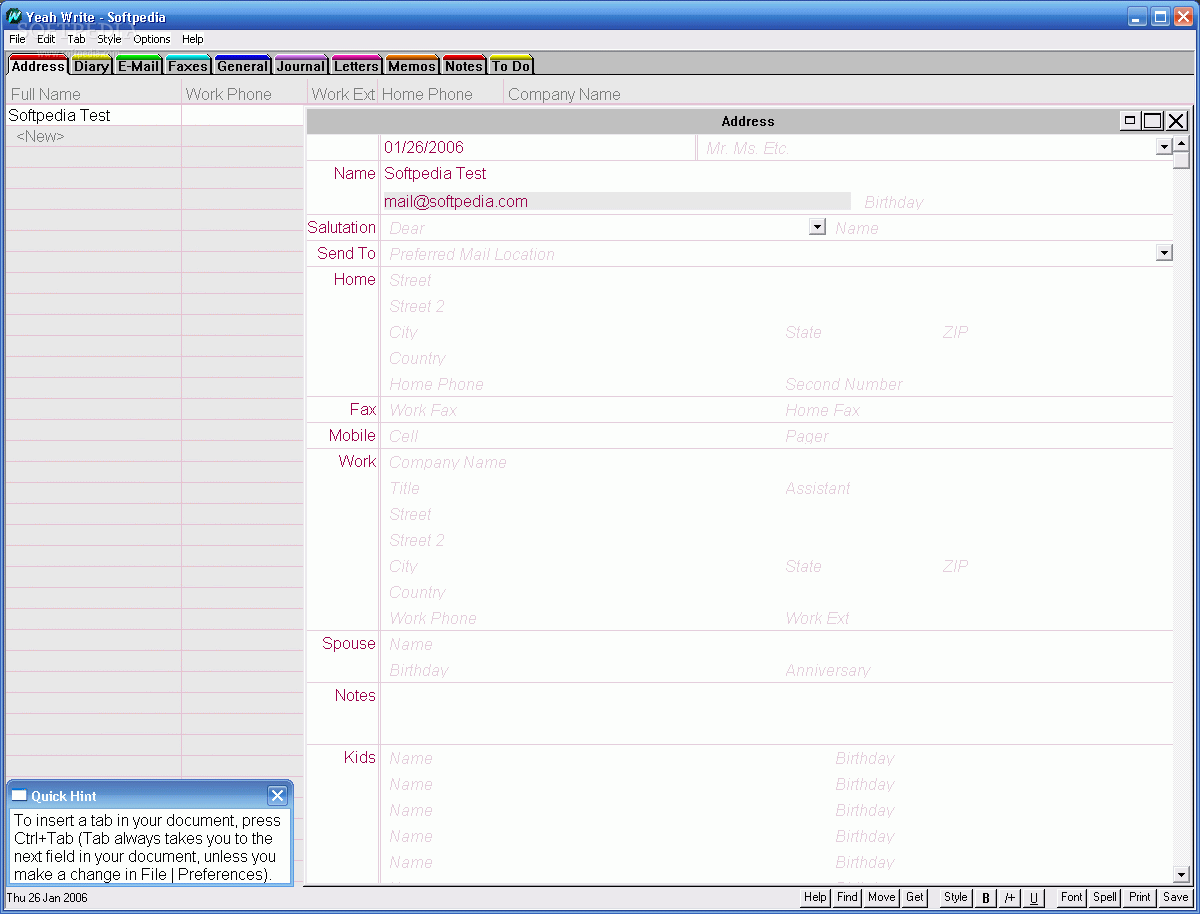The height and width of the screenshot is (914, 1200).
Task: Open the File menu
Action: 17,39
